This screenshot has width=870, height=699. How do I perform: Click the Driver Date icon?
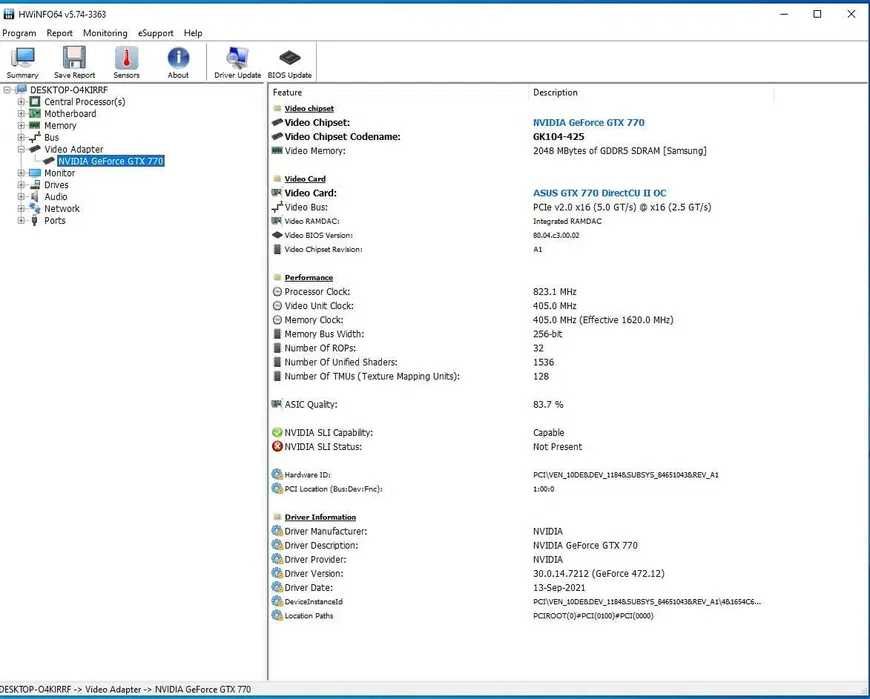(x=277, y=587)
